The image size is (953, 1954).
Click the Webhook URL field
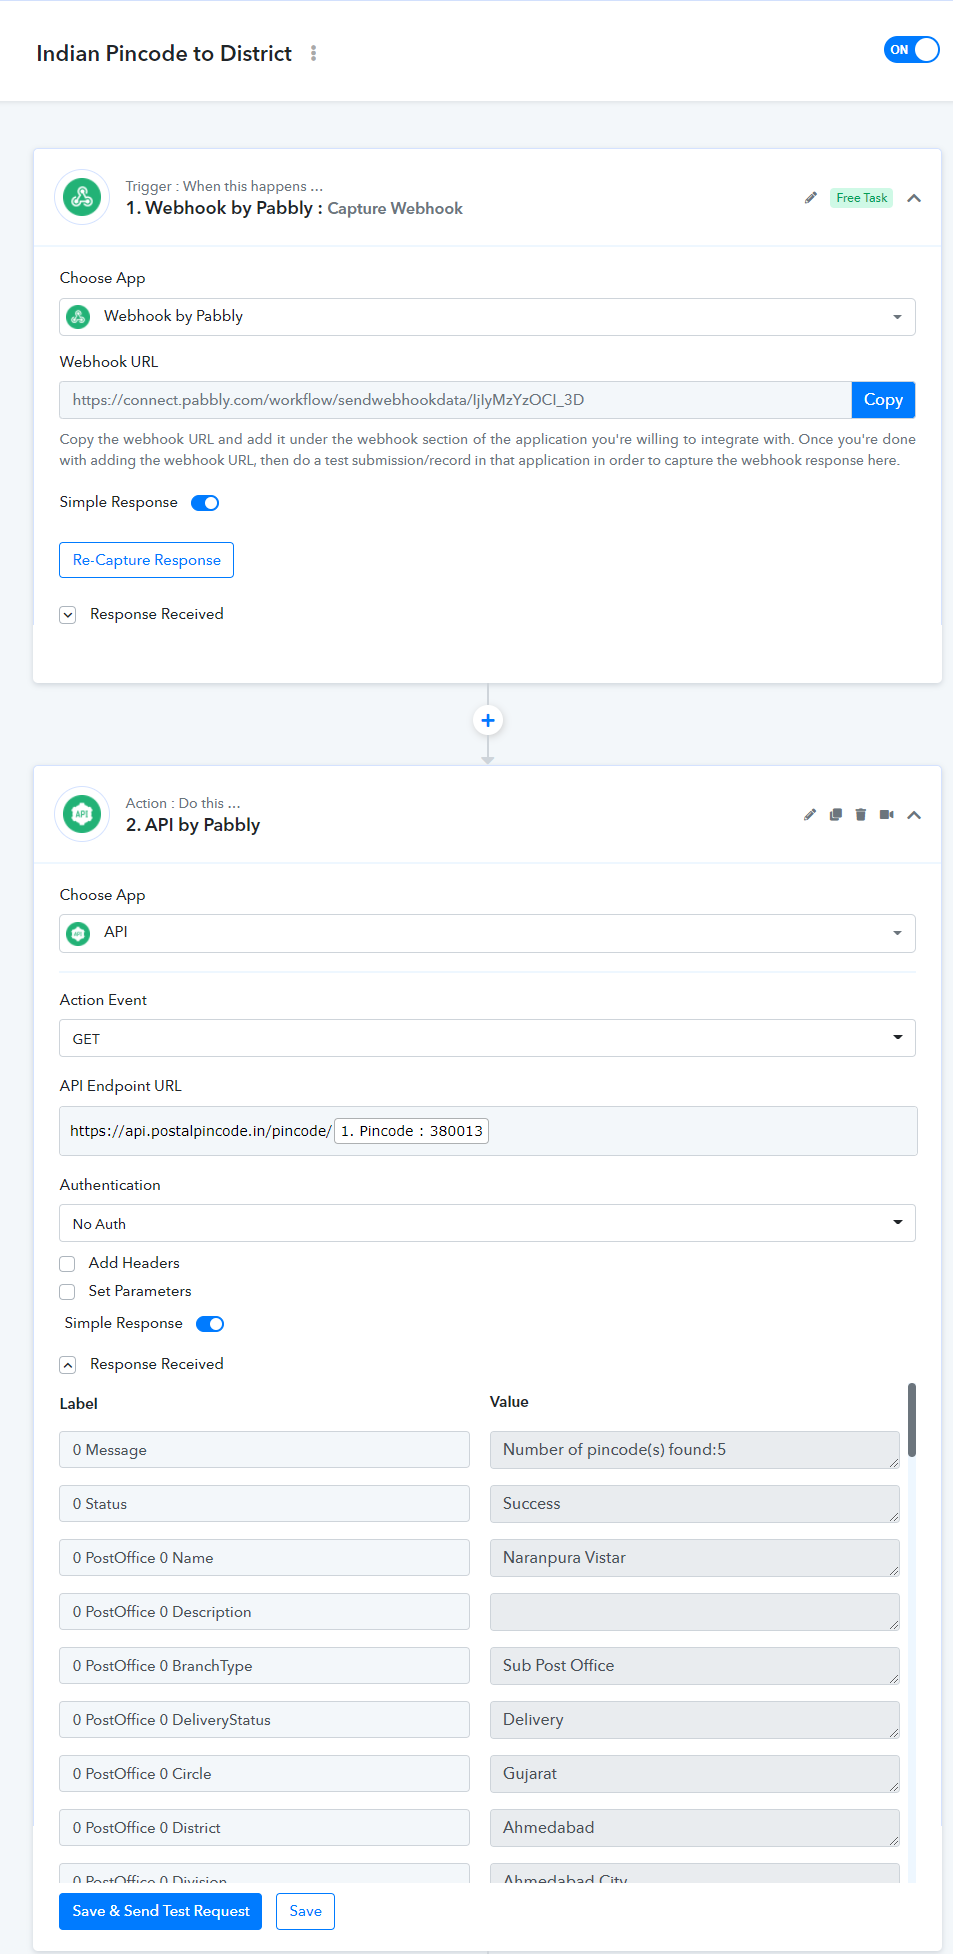pos(455,400)
